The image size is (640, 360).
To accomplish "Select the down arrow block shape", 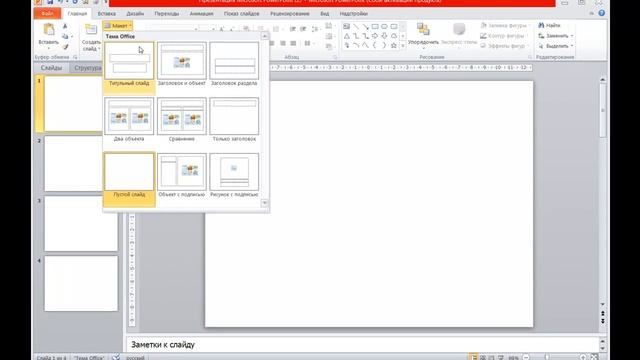I will [x=384, y=36].
